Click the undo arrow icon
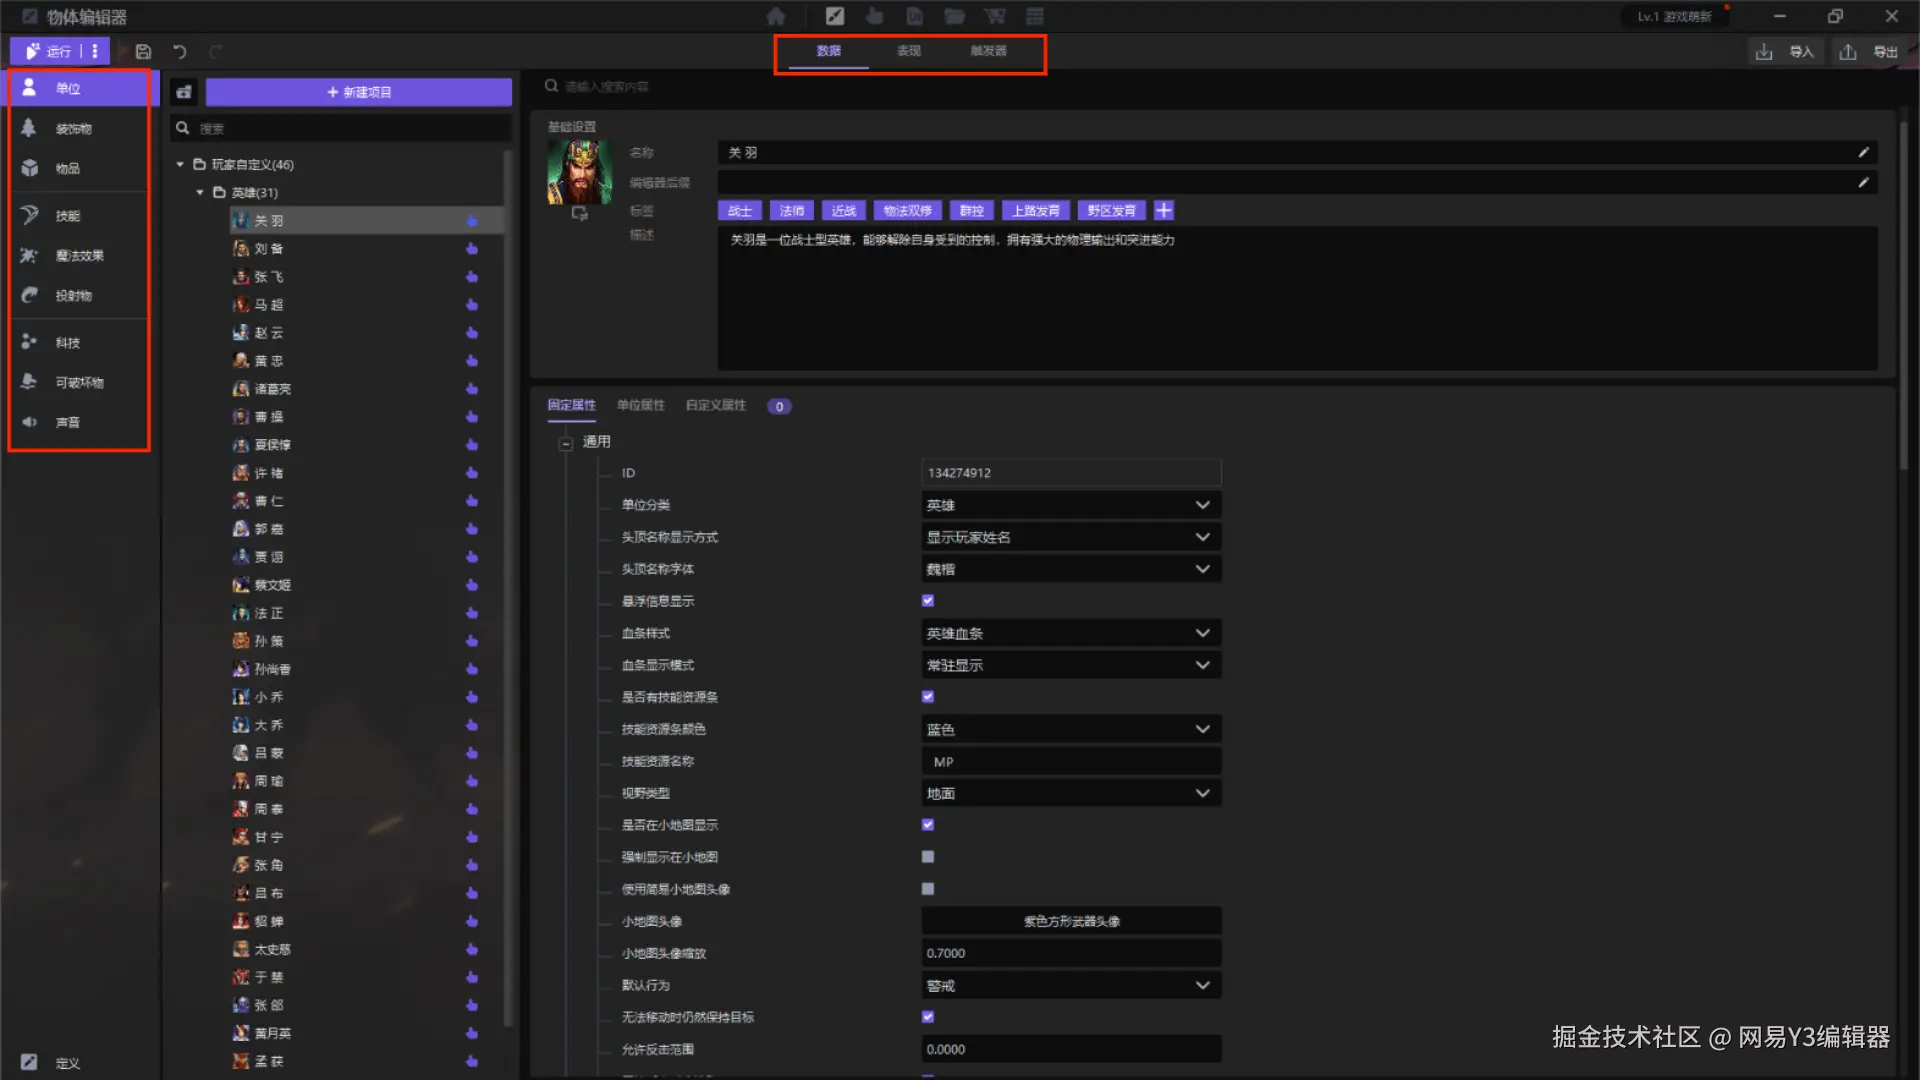Viewport: 1920px width, 1080px height. pyautogui.click(x=179, y=52)
